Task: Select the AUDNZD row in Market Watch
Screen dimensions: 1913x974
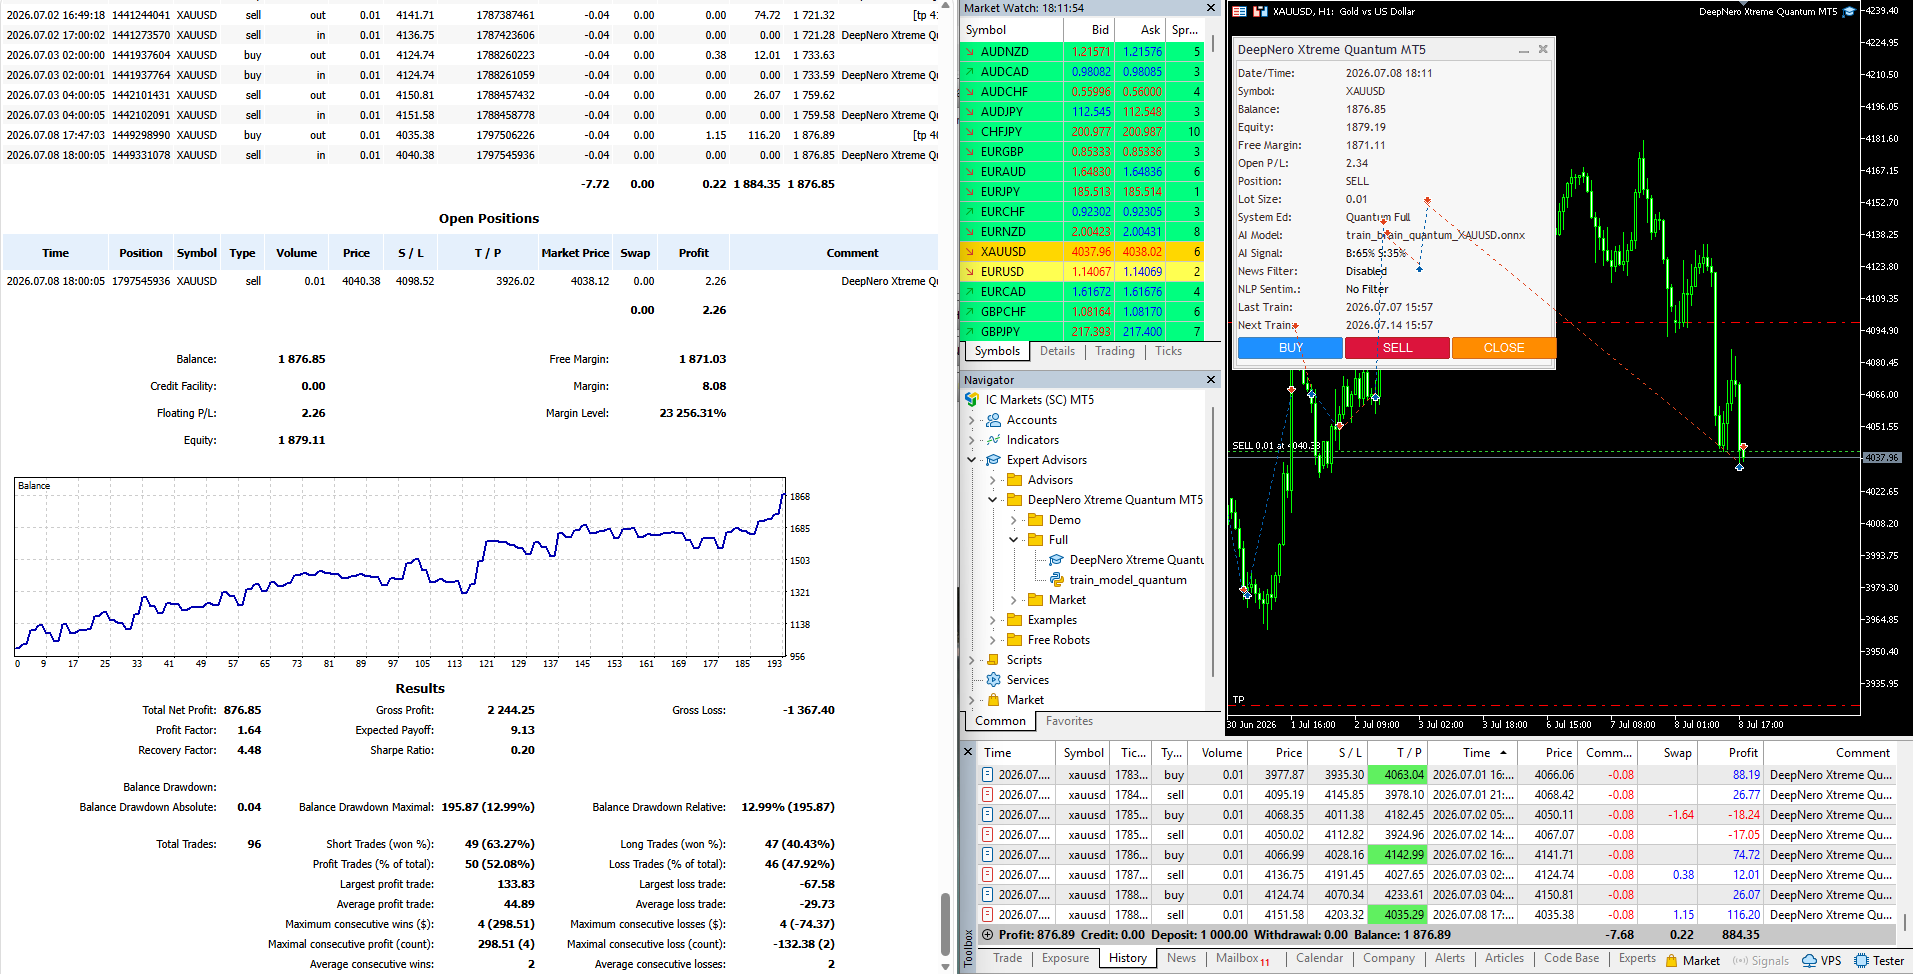Action: 1082,52
